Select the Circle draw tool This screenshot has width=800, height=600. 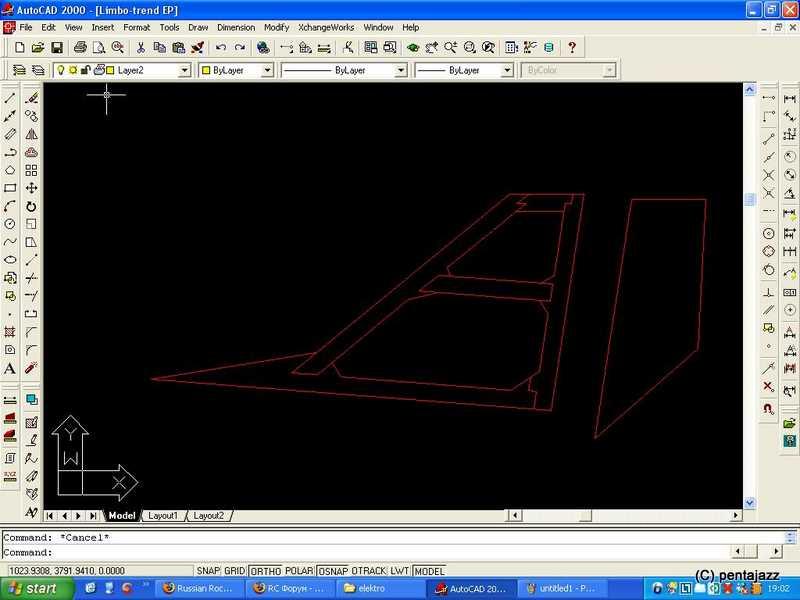[x=10, y=224]
